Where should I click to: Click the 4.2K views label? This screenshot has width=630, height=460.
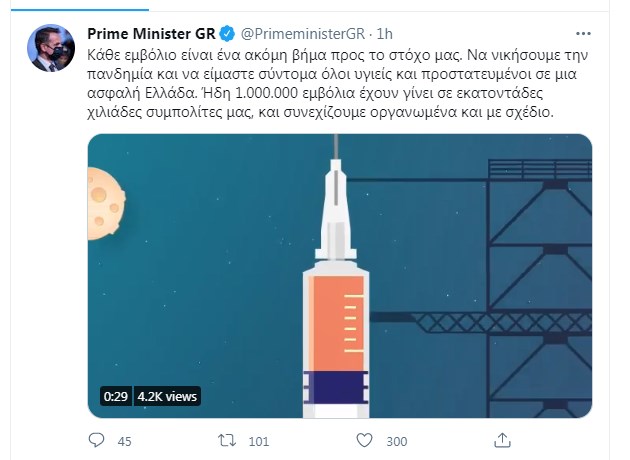[x=167, y=397]
